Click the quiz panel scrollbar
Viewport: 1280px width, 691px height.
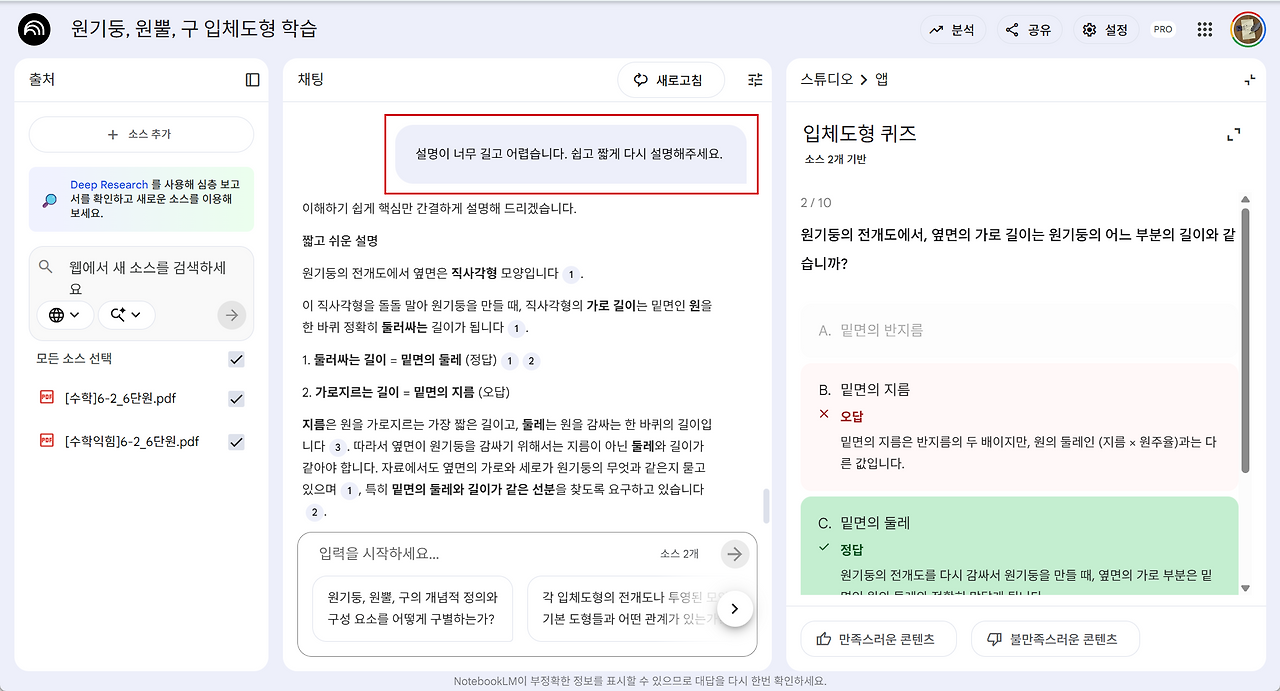click(1245, 340)
